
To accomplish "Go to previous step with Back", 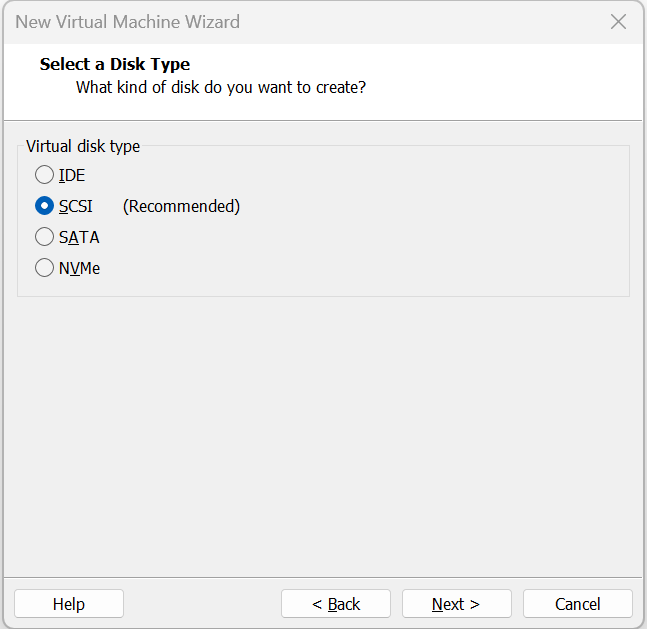I will (336, 604).
